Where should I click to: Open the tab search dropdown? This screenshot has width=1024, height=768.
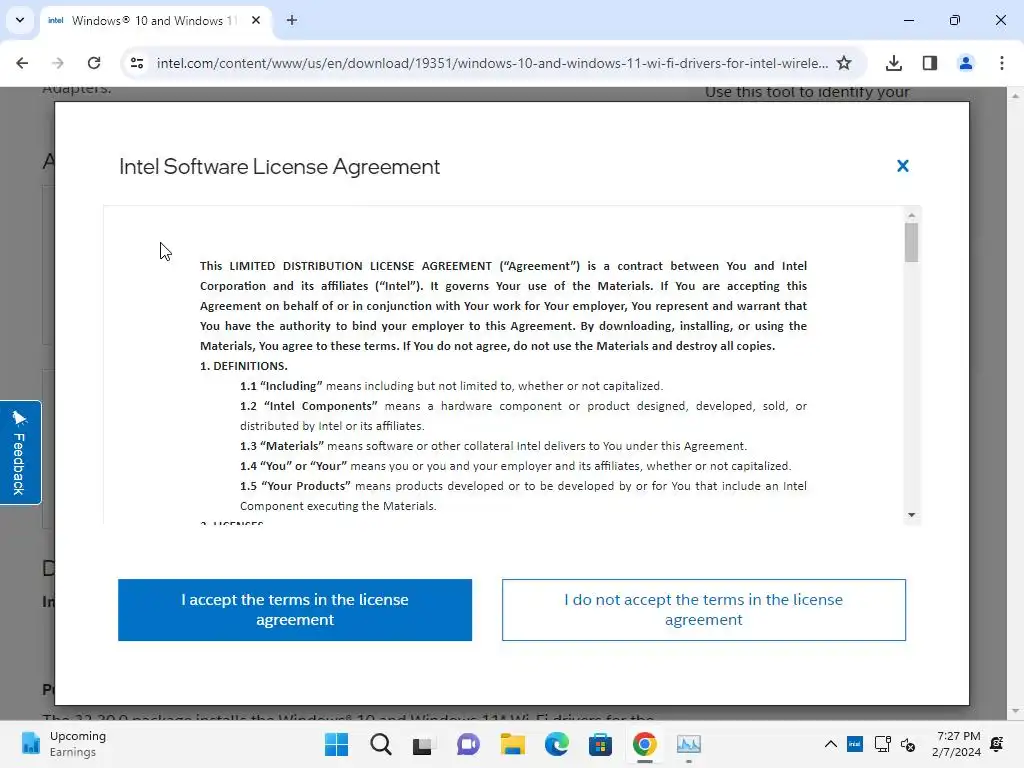tap(20, 20)
